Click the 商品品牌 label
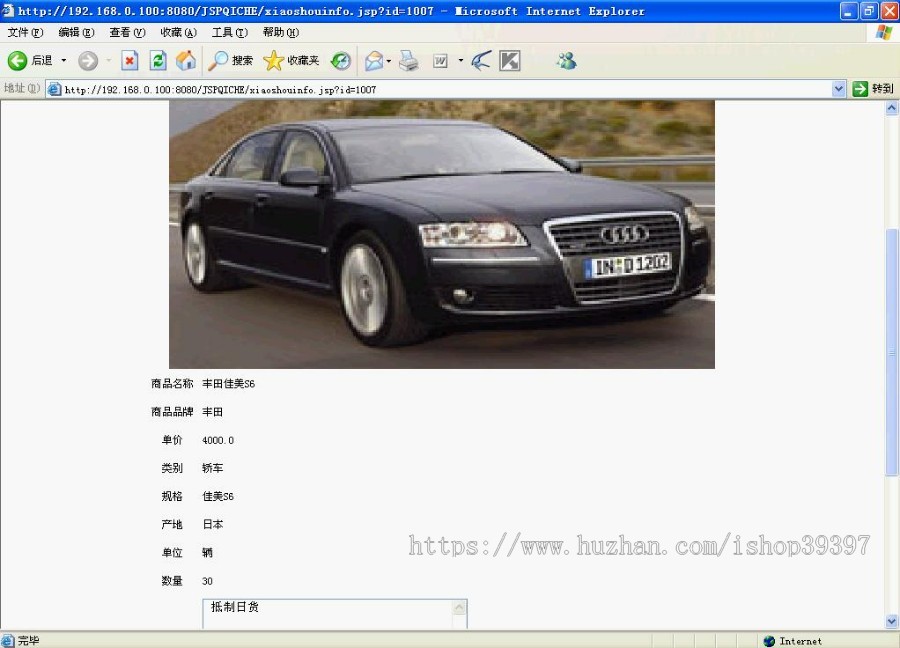Image resolution: width=900 pixels, height=648 pixels. pyautogui.click(x=172, y=412)
